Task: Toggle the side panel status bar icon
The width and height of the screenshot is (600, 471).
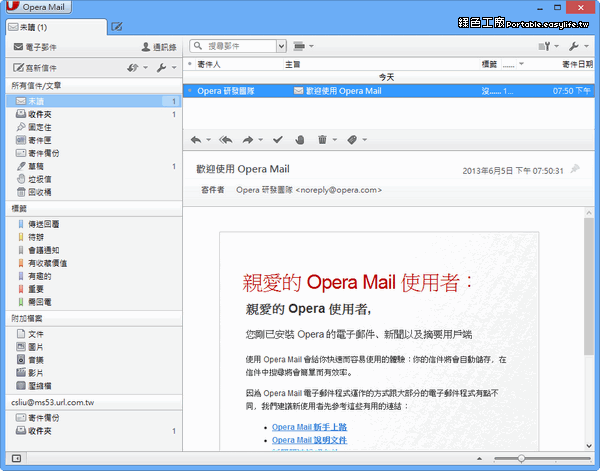Action: click(x=16, y=458)
